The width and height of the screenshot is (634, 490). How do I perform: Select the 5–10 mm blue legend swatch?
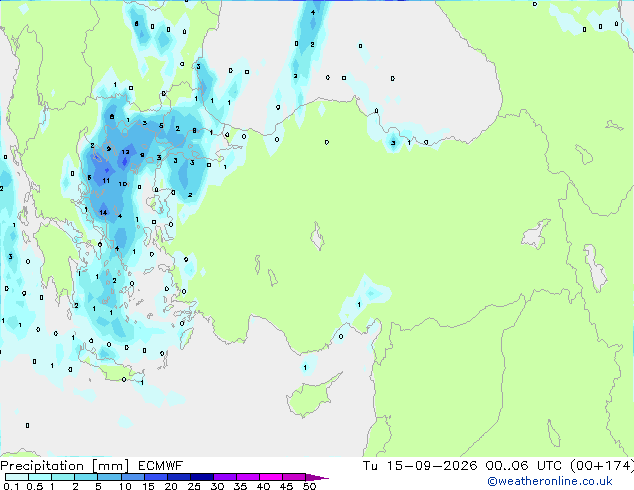(x=110, y=477)
